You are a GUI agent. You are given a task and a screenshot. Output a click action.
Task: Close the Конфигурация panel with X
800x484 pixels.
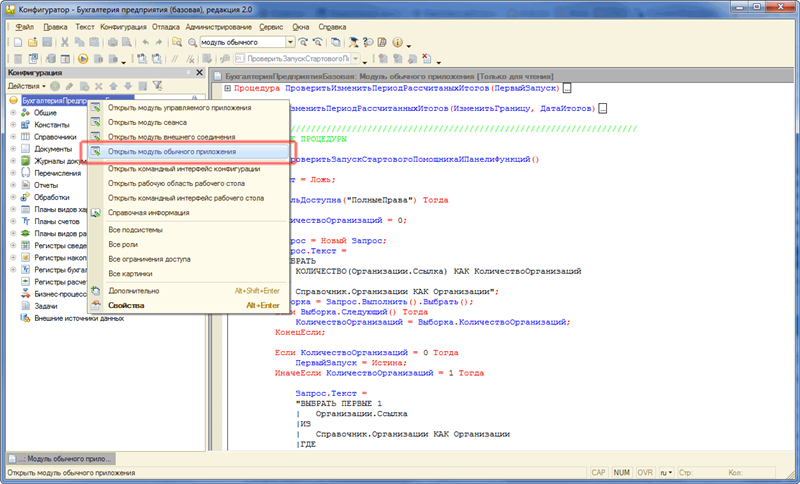coord(200,74)
